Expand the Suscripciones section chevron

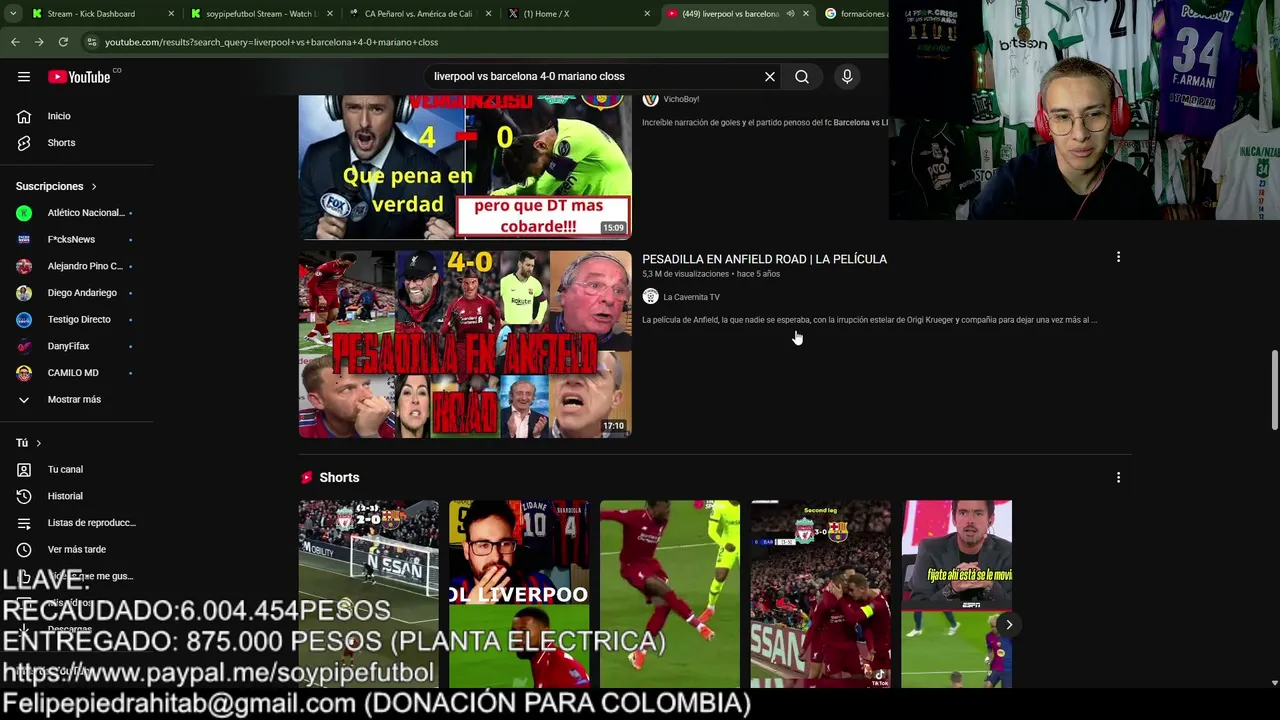tap(94, 187)
